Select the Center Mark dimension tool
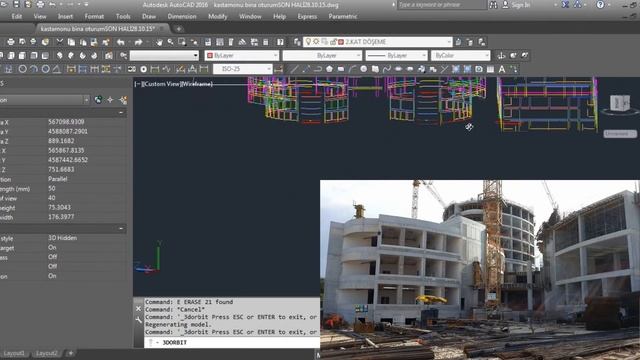The height and width of the screenshot is (360, 640). 143,69
